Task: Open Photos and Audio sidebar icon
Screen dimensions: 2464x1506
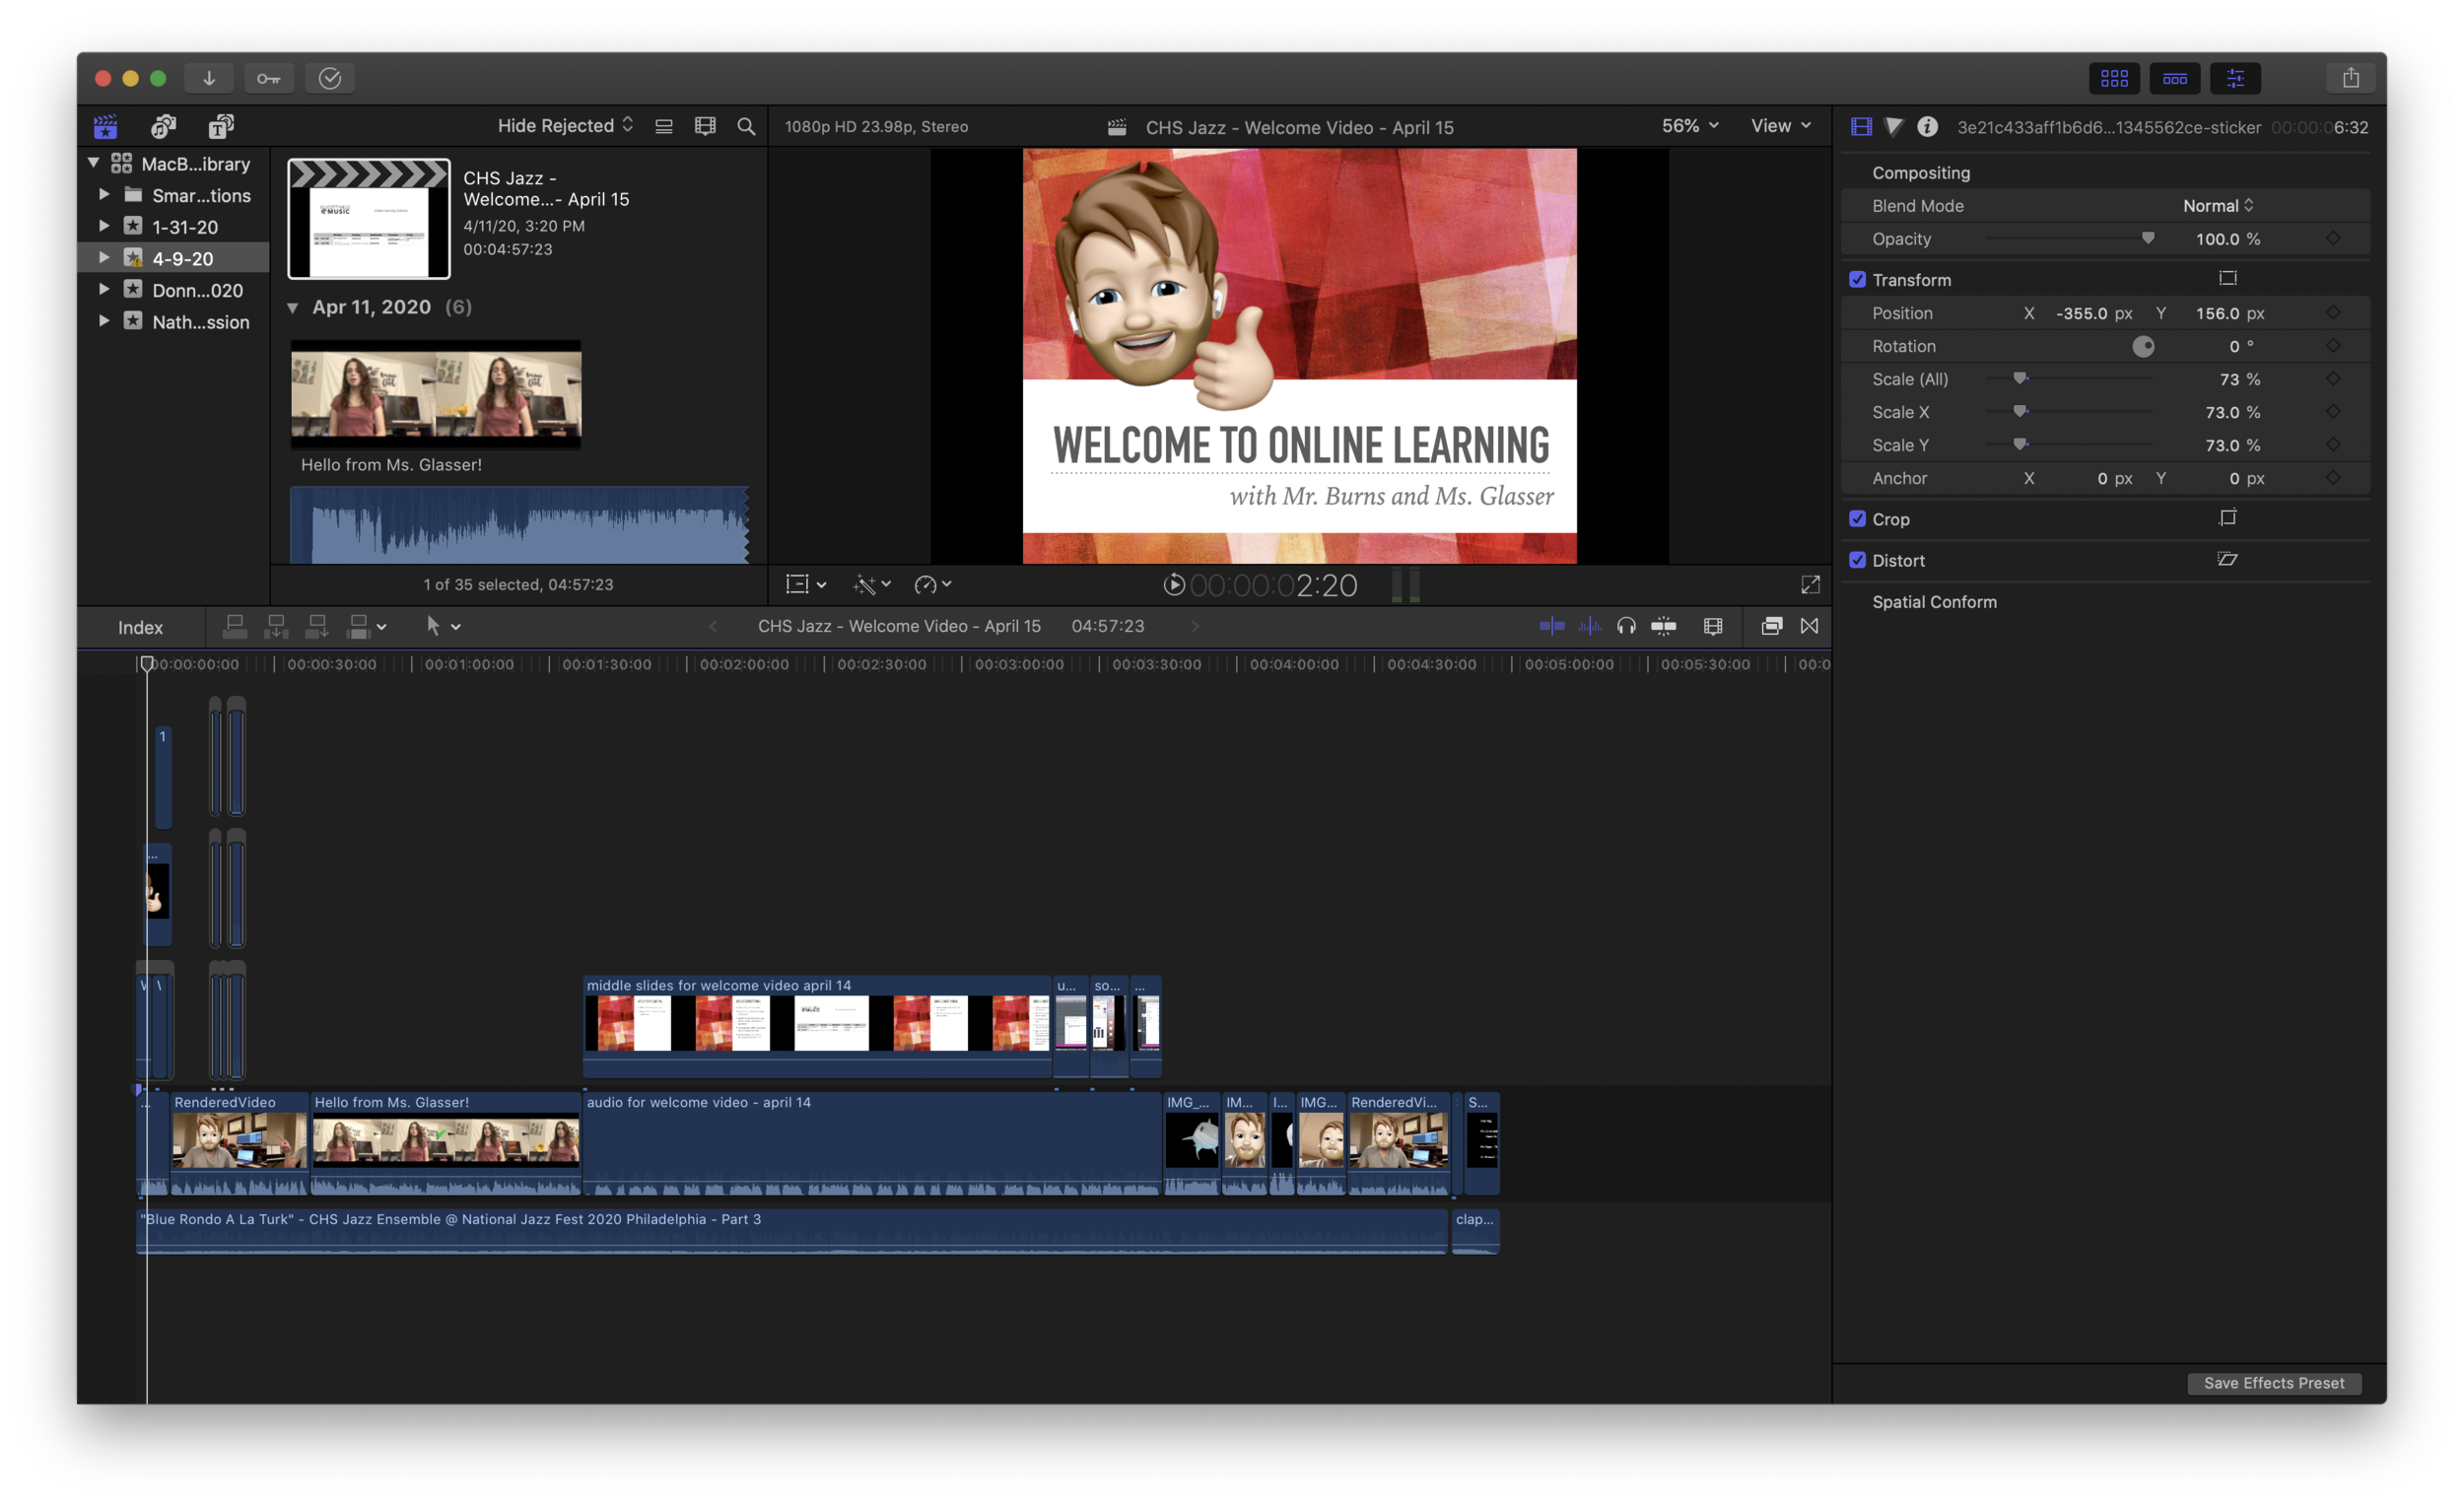Action: pyautogui.click(x=163, y=126)
